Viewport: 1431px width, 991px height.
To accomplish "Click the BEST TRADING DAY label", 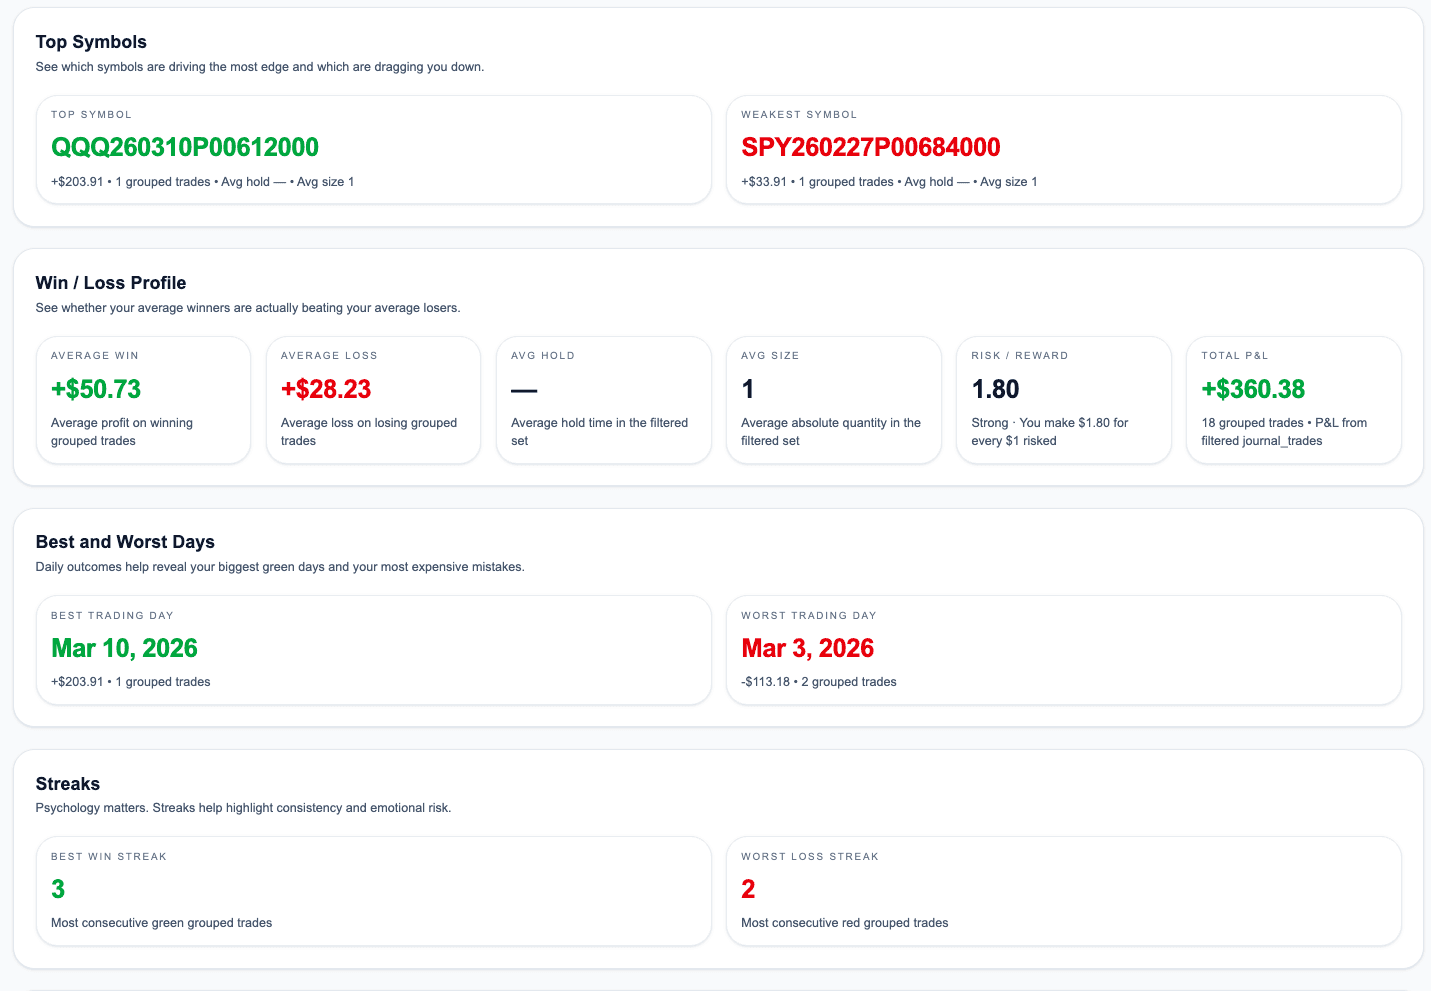I will [112, 616].
